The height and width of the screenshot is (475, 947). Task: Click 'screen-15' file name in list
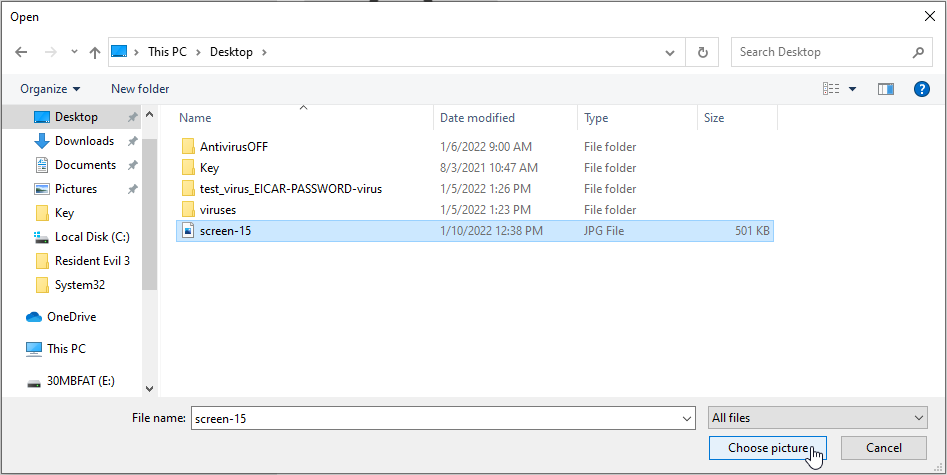[225, 231]
